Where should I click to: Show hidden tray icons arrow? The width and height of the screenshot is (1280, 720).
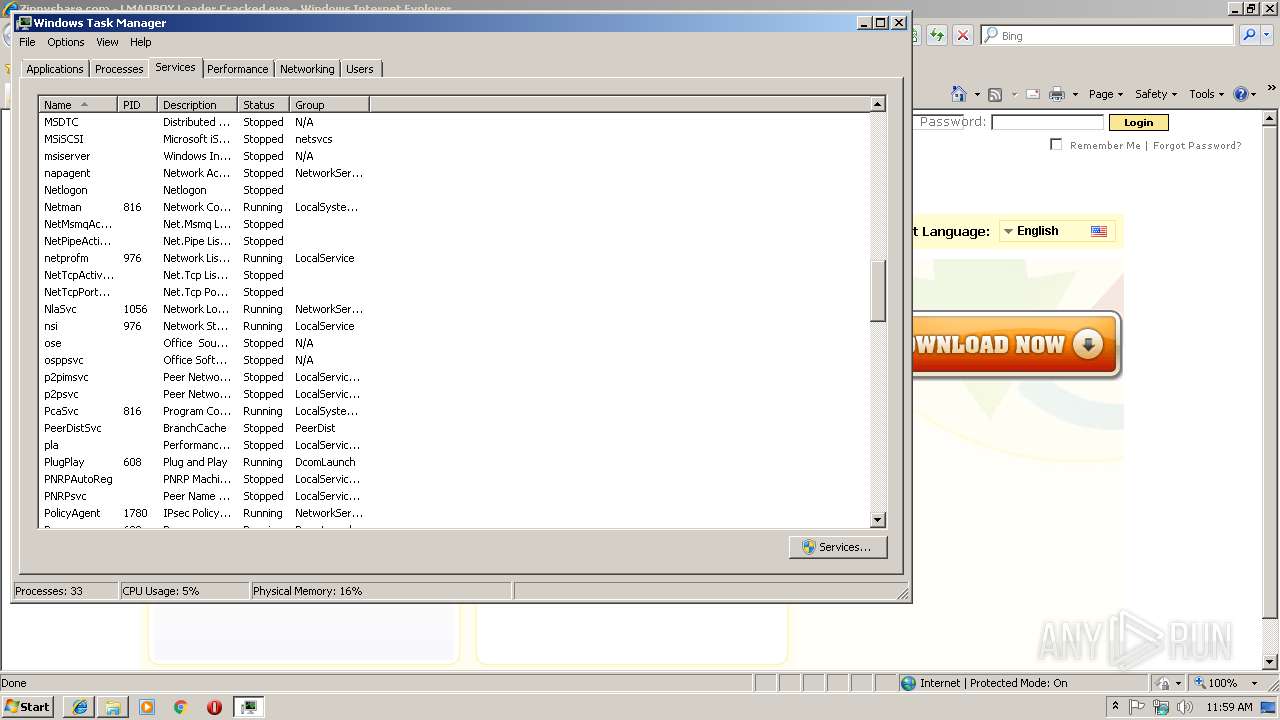pyautogui.click(x=1116, y=706)
